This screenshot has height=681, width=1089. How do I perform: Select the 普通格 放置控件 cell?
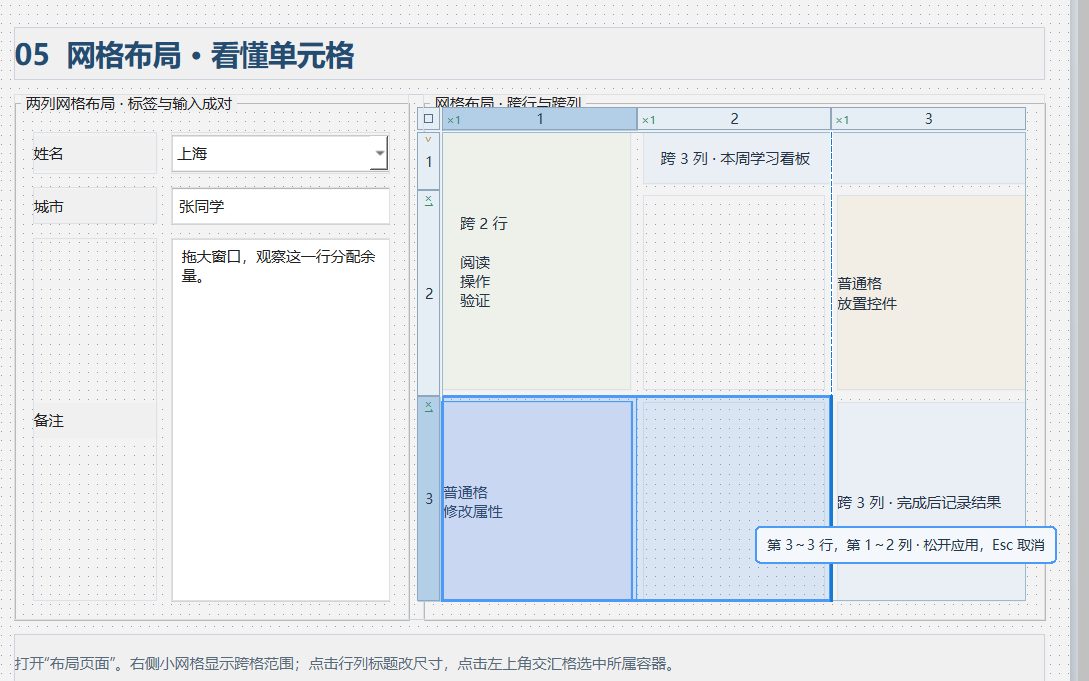pos(931,293)
